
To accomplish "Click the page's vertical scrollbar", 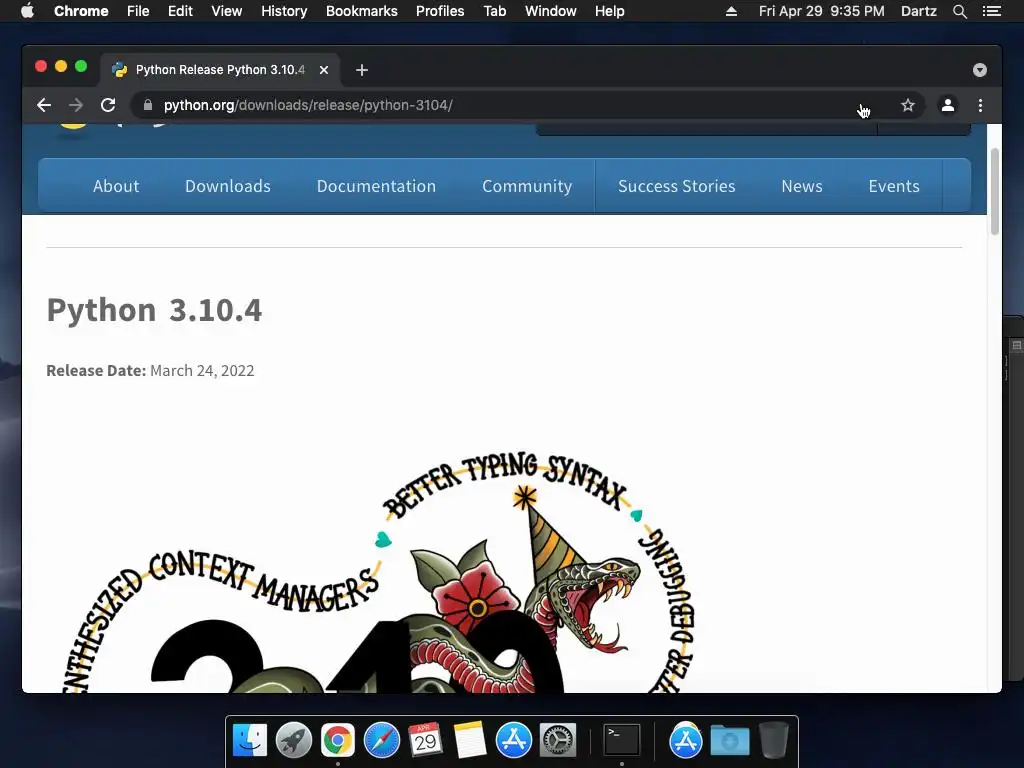I will coord(995,191).
